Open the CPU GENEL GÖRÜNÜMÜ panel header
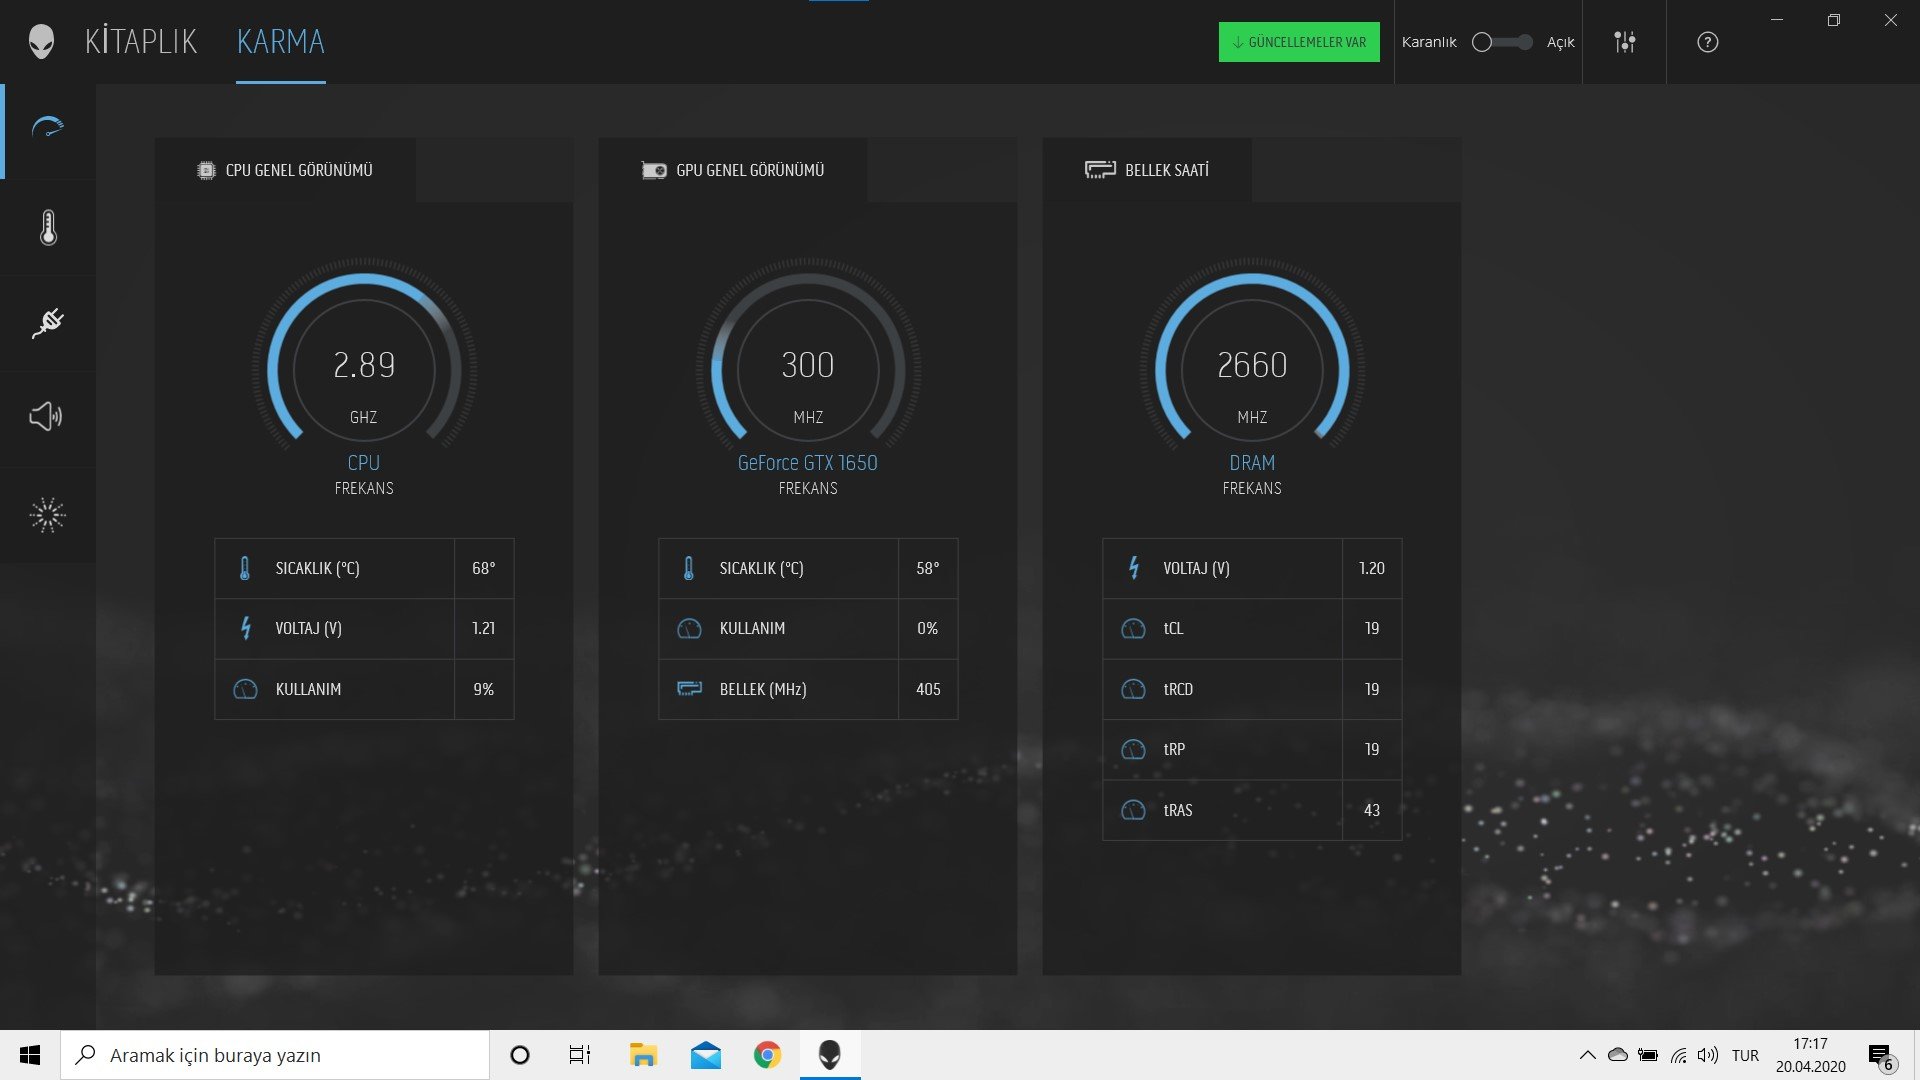 286,170
